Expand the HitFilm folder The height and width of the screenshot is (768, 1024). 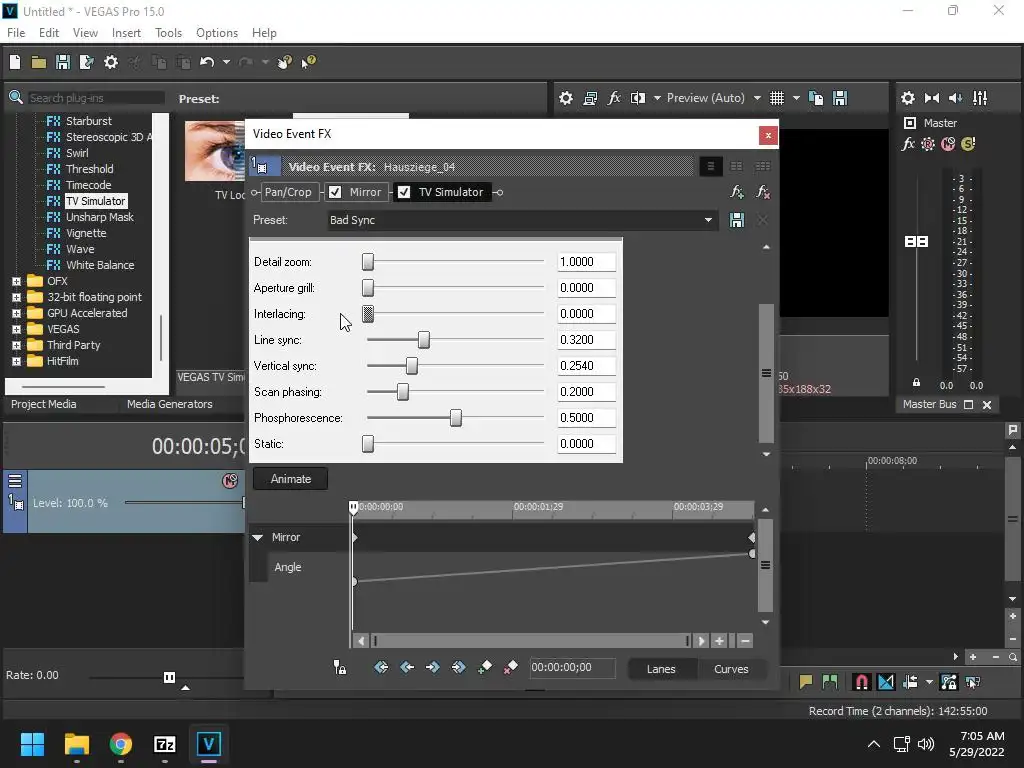tap(16, 361)
